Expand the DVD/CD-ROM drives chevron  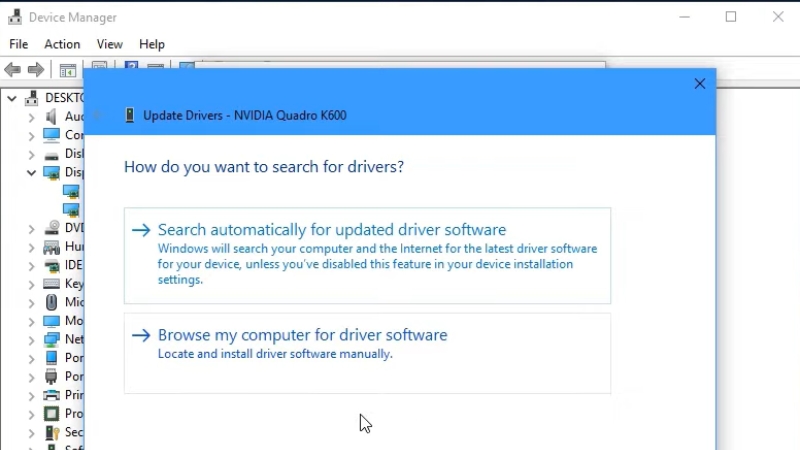point(31,229)
